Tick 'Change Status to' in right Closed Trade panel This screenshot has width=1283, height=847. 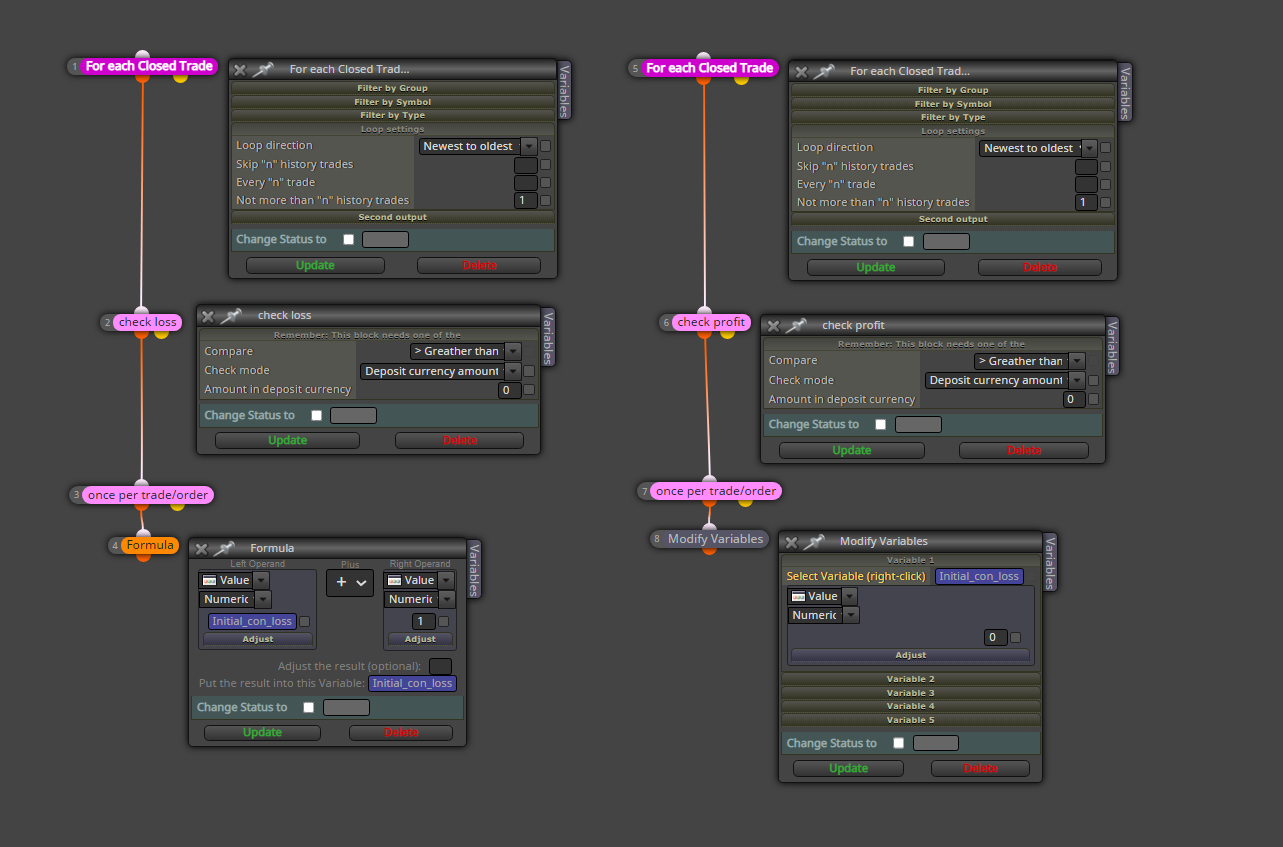[908, 241]
